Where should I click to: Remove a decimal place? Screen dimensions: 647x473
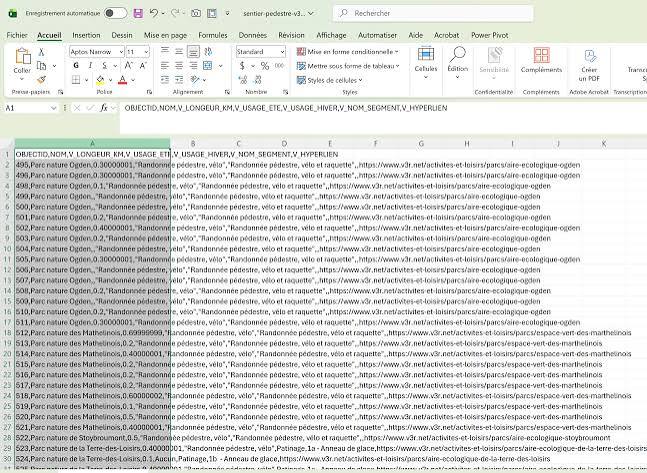258,79
